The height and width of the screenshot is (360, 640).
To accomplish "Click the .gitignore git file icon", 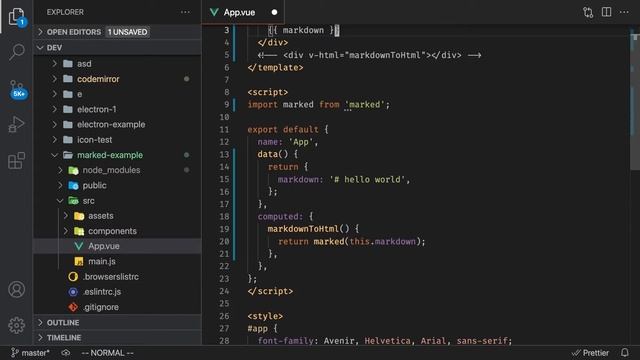I will click(x=73, y=307).
